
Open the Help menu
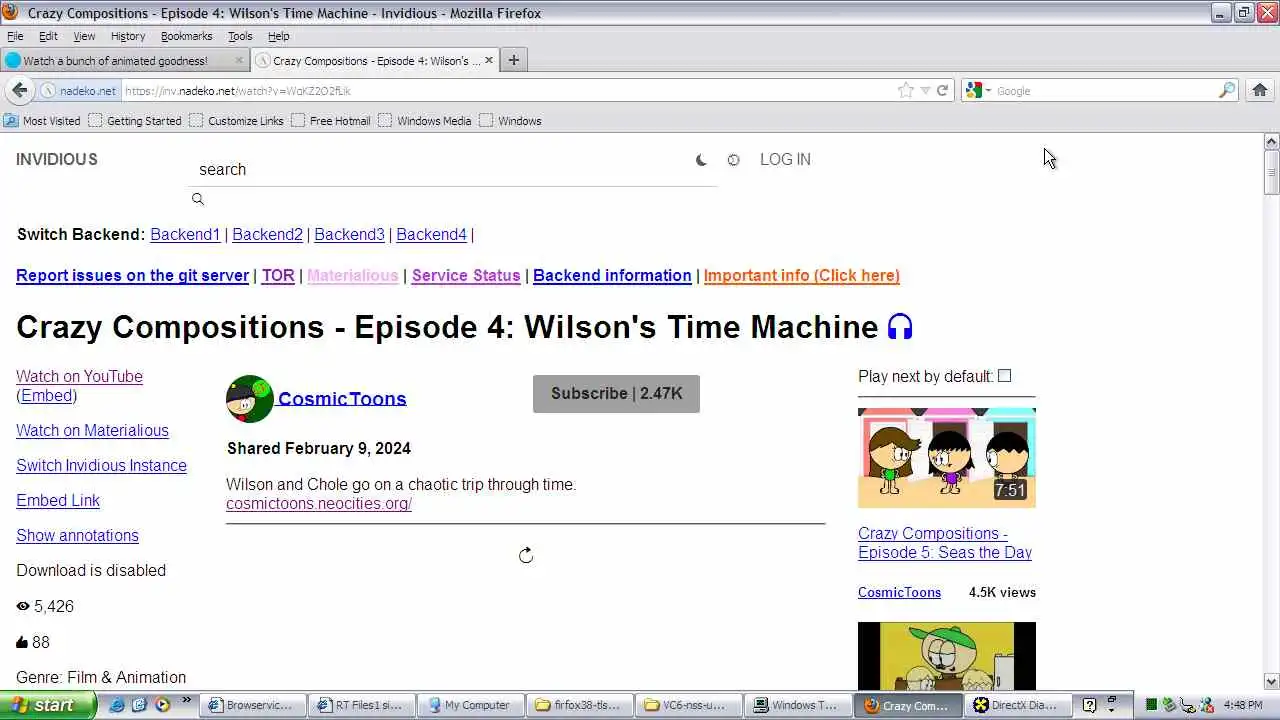click(279, 36)
